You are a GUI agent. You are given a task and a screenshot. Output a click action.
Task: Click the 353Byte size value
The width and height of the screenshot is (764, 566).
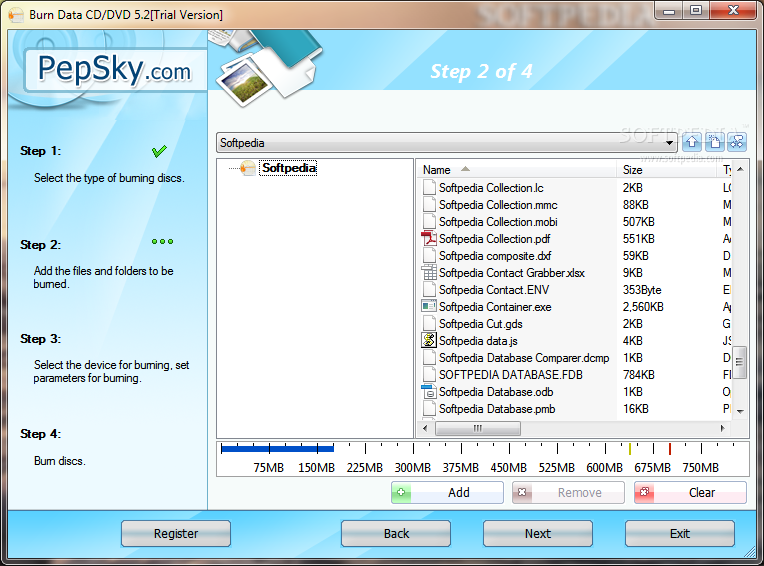coord(642,290)
